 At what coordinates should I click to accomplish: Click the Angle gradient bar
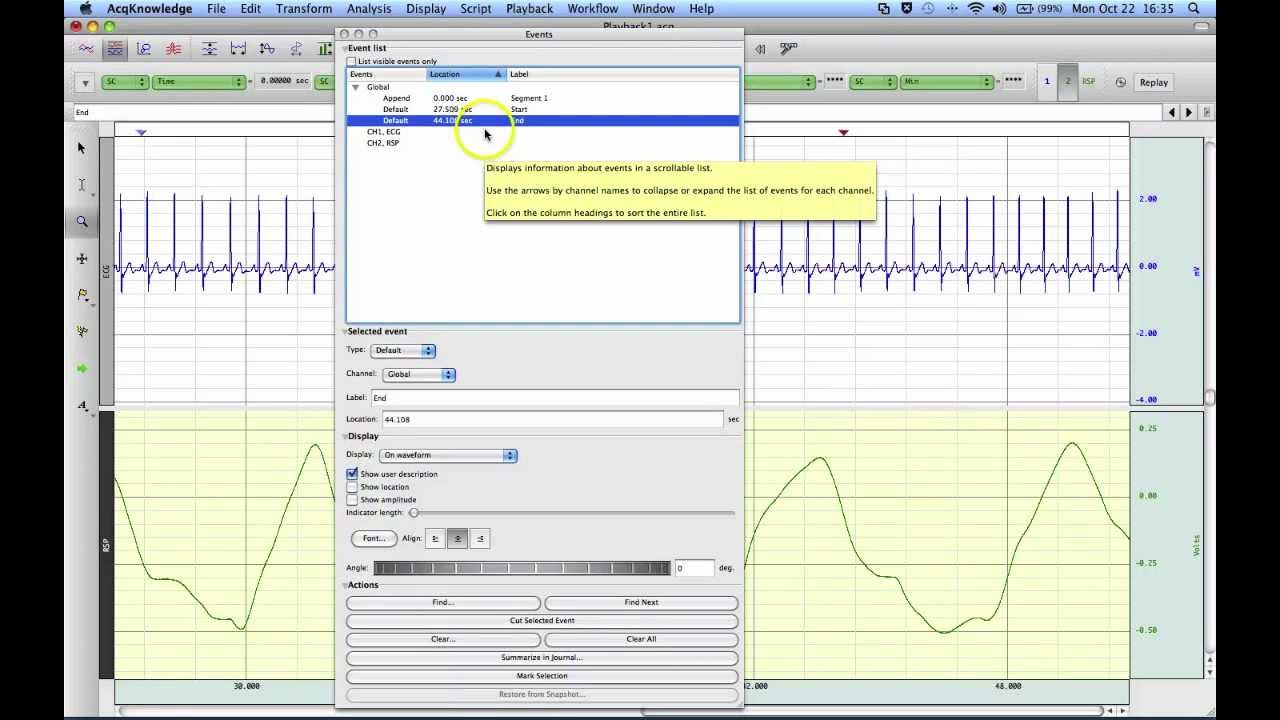click(522, 568)
